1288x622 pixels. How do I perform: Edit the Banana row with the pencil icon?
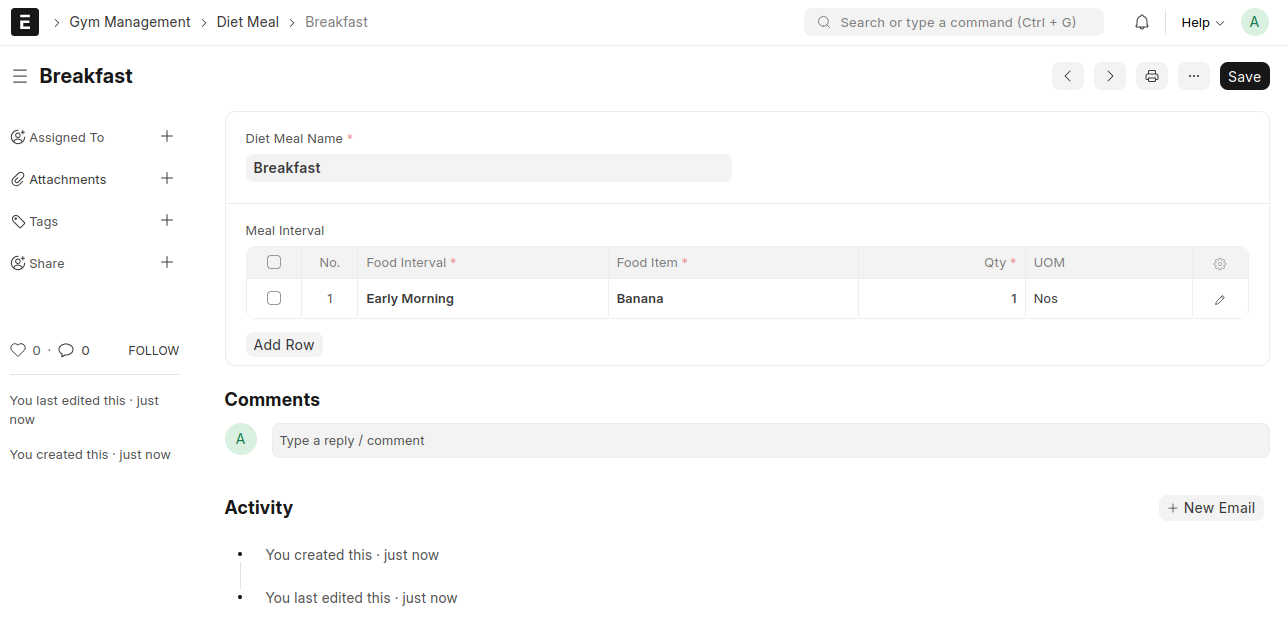(1219, 298)
